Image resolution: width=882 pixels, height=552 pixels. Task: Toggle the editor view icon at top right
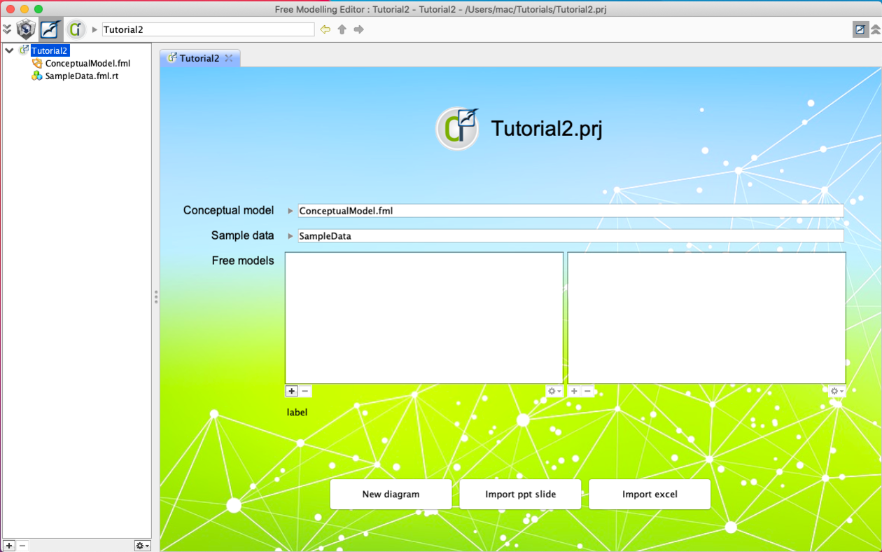pyautogui.click(x=860, y=29)
